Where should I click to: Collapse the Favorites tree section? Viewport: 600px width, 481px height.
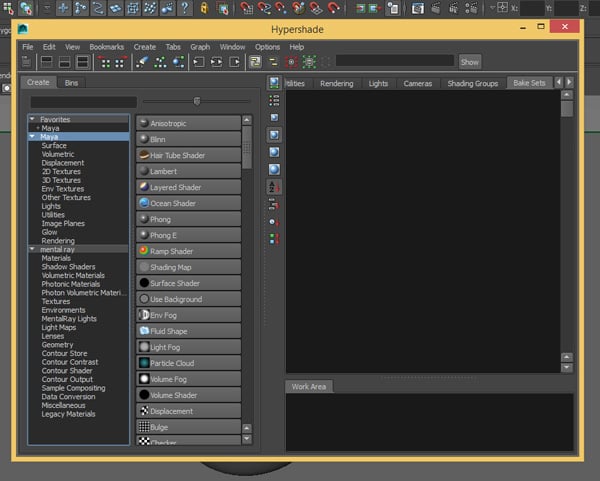pyautogui.click(x=32, y=119)
